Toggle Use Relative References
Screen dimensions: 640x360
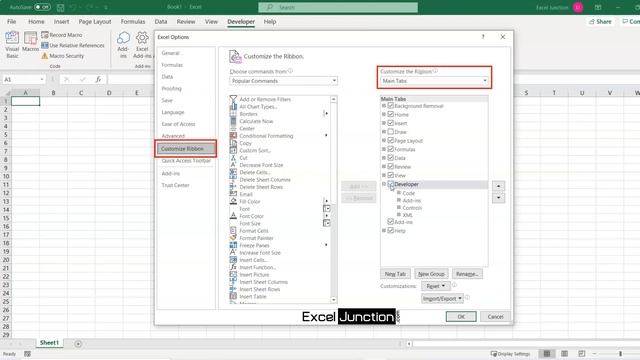73,45
